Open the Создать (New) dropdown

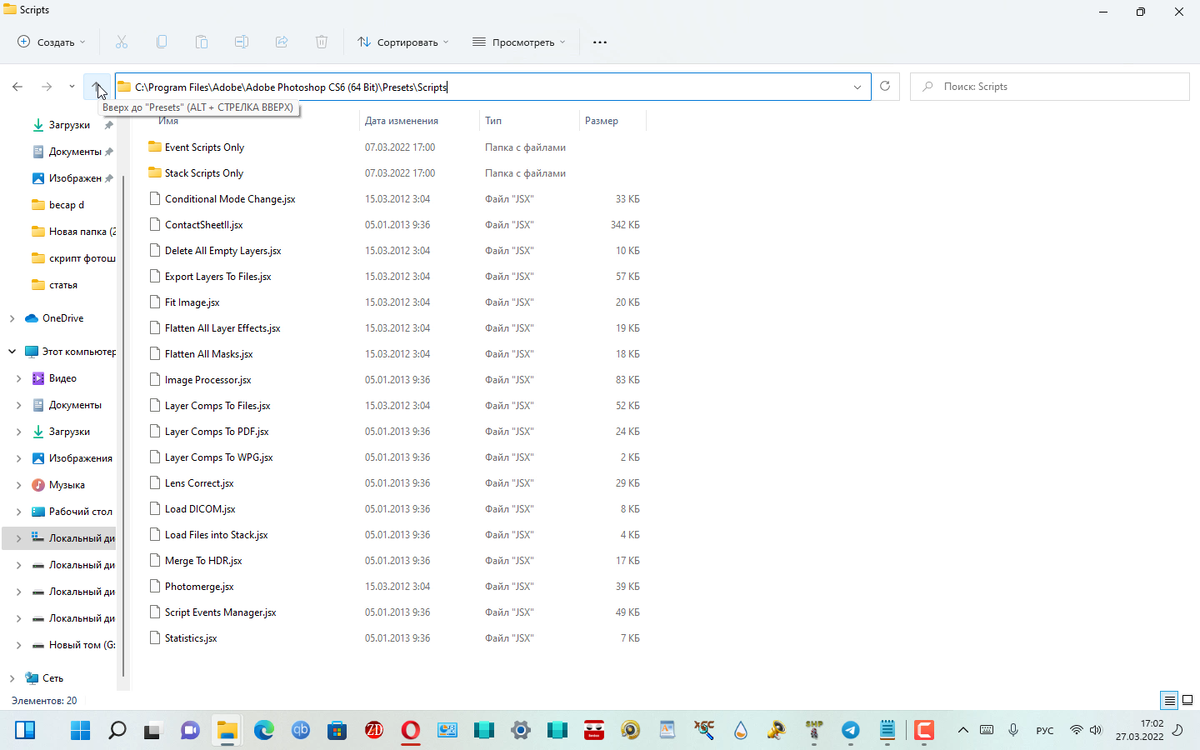tap(52, 42)
